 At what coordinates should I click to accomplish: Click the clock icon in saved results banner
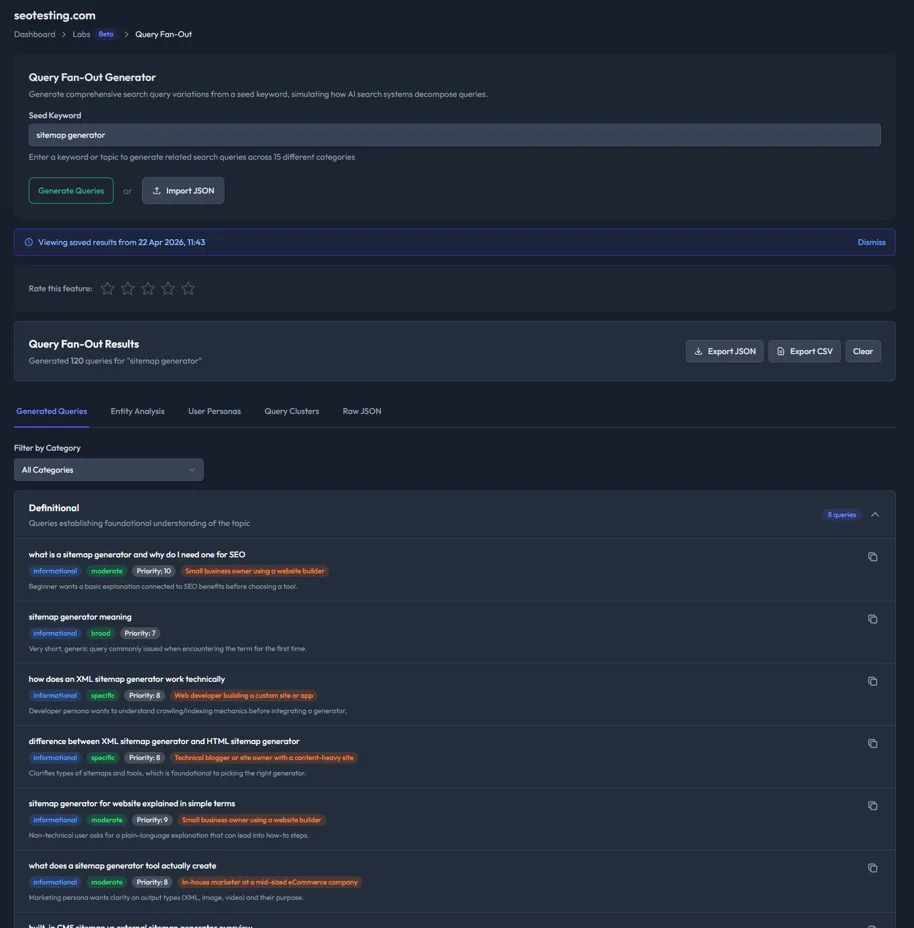pyautogui.click(x=28, y=242)
